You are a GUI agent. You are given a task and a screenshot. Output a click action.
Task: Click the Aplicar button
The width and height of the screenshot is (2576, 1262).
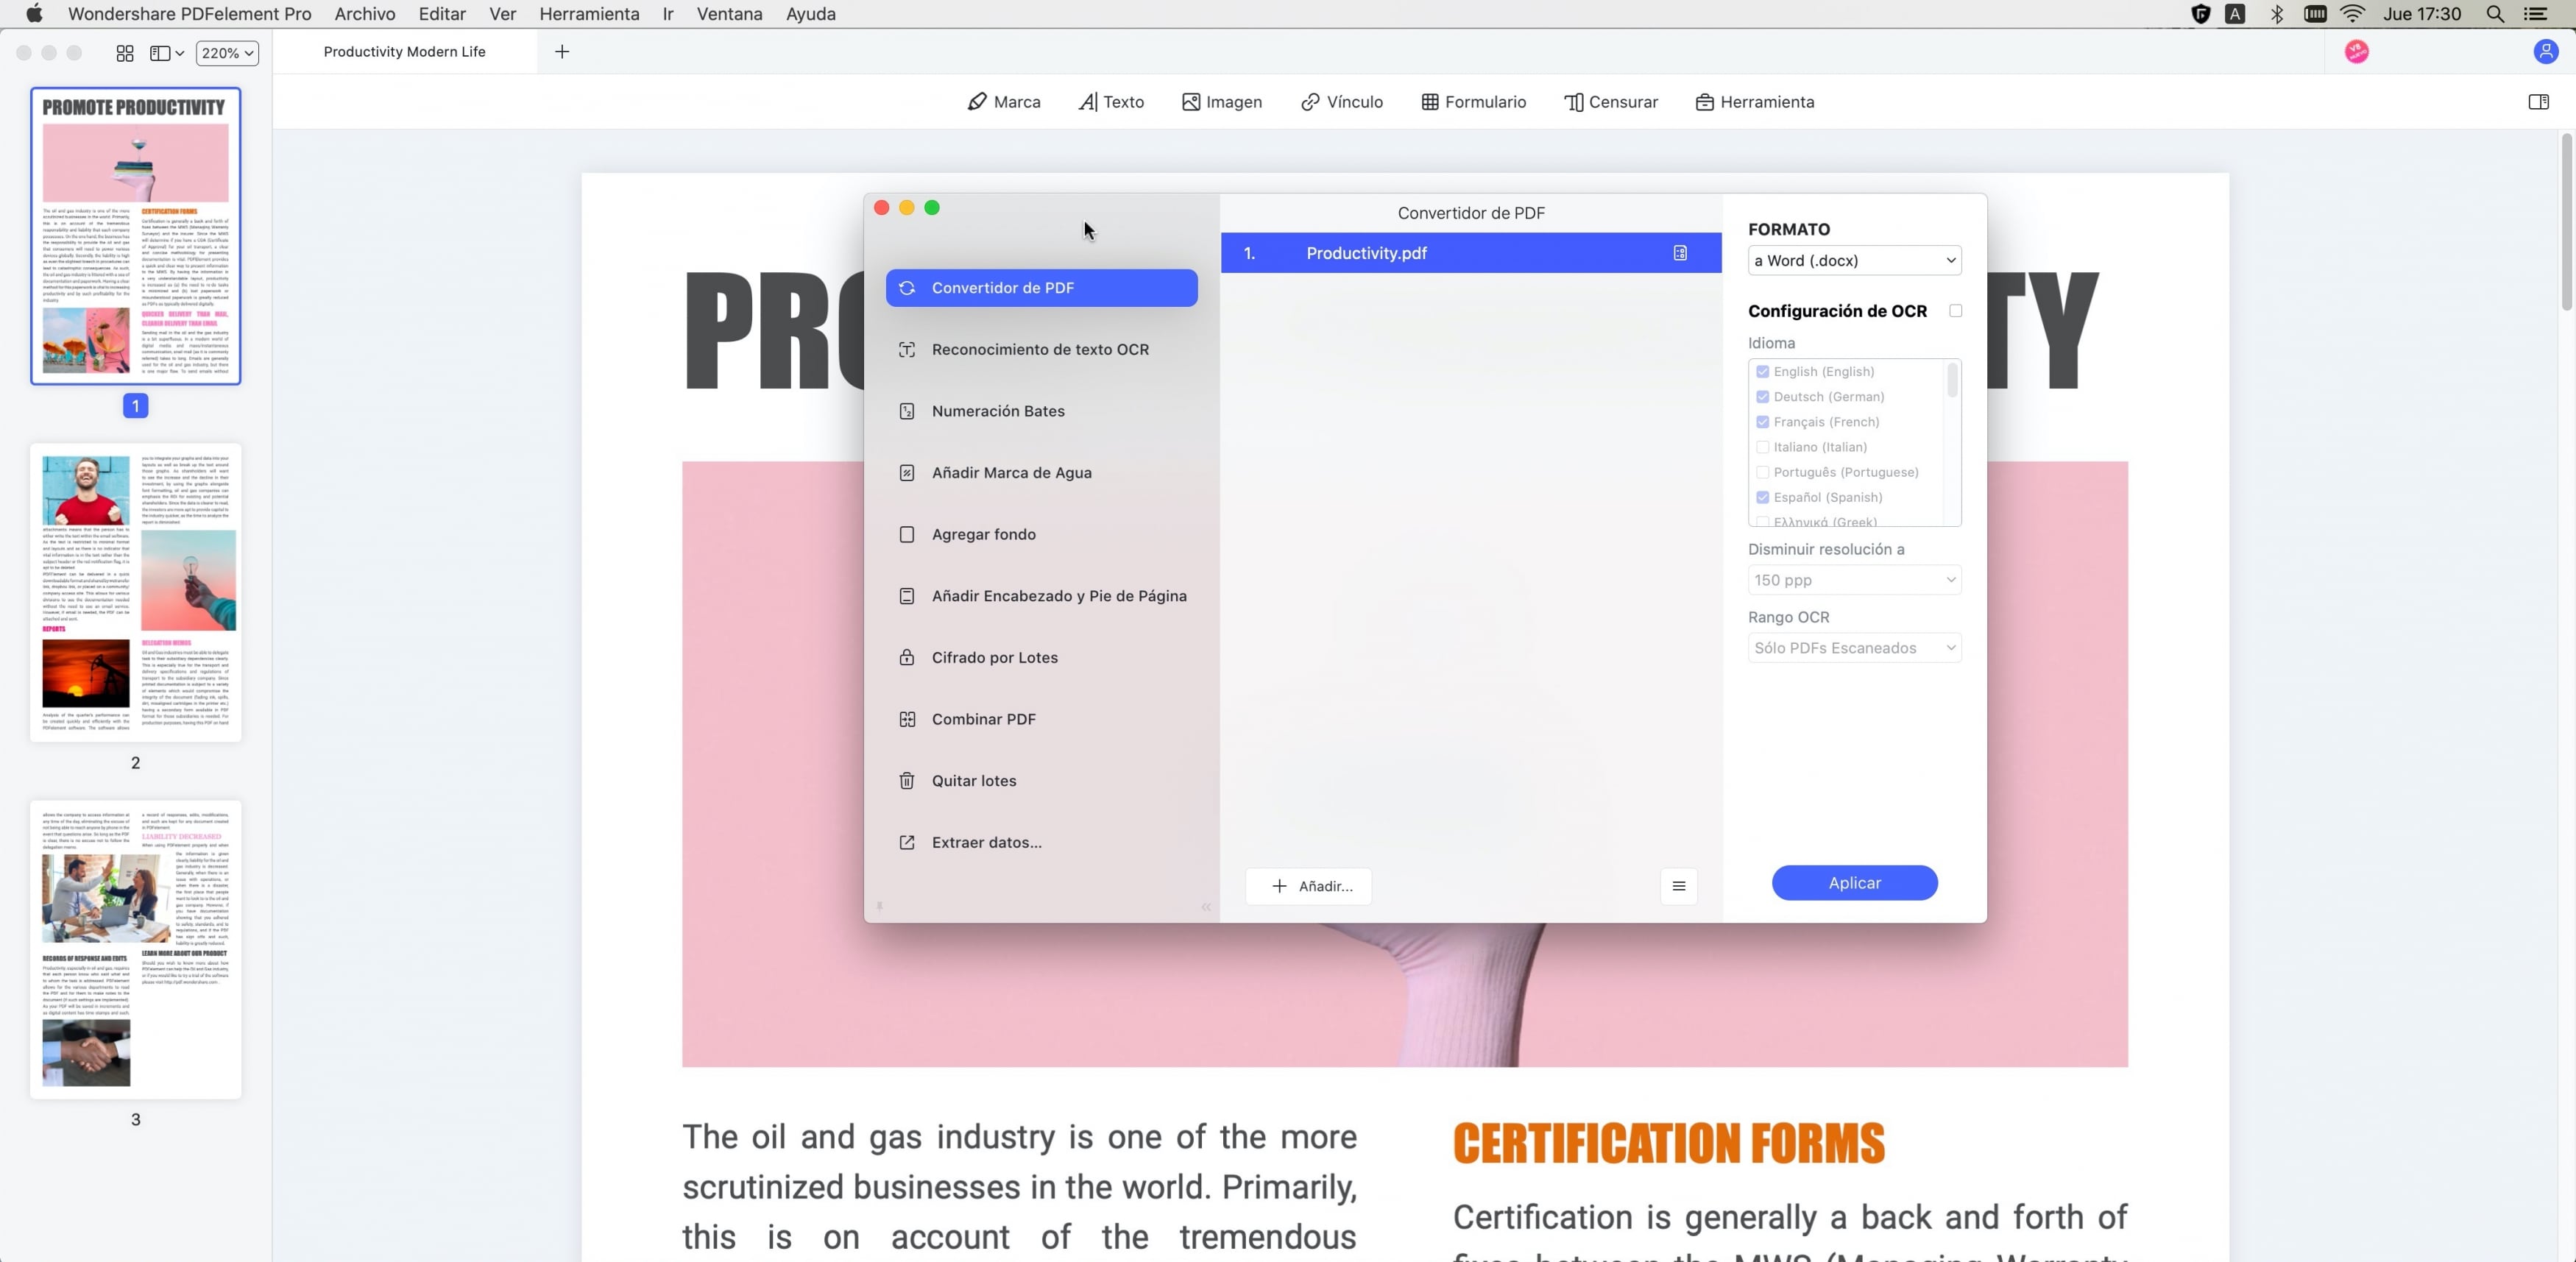(x=1855, y=882)
